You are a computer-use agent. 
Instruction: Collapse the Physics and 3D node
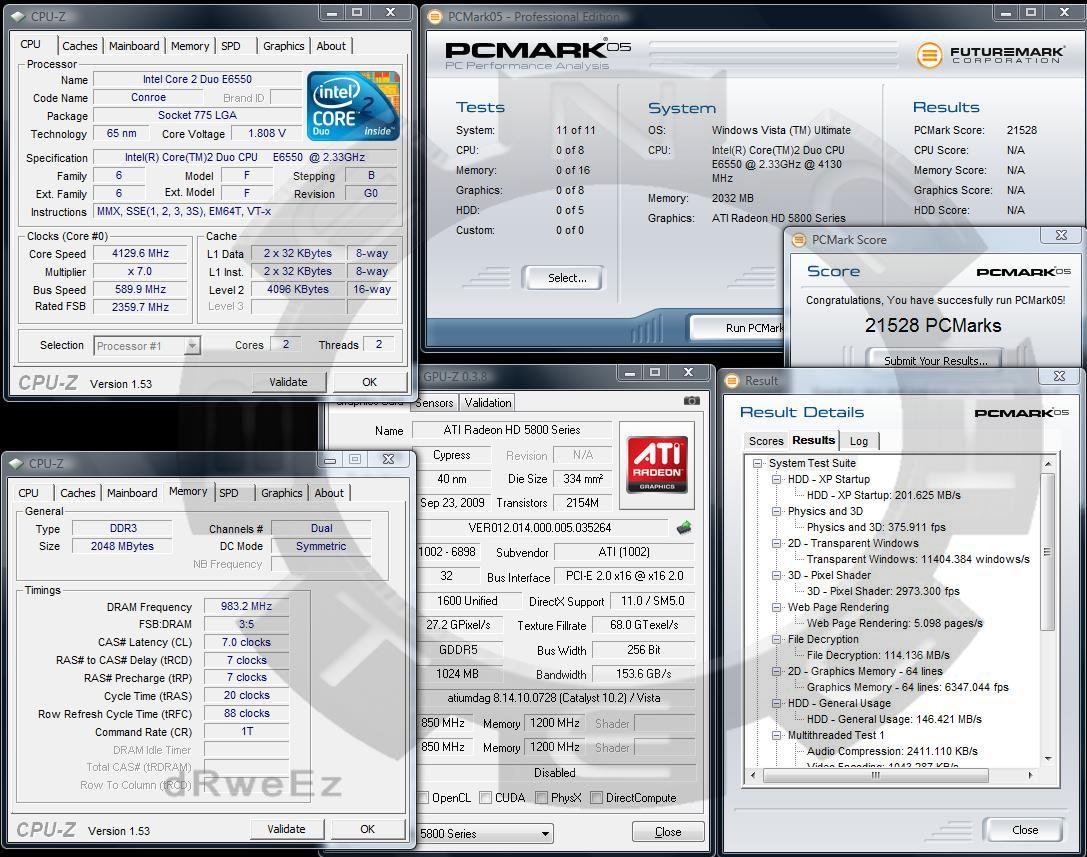(x=776, y=511)
